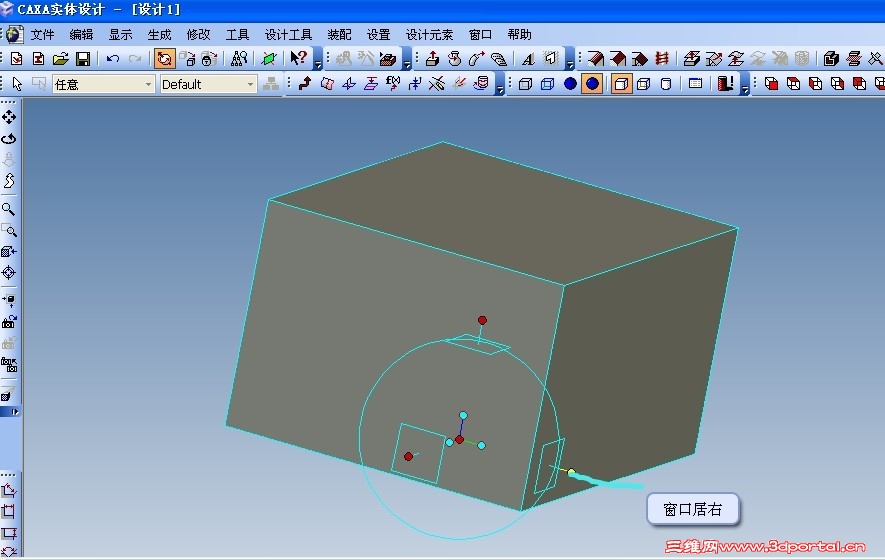Select the pan view cross-arrows tool
The image size is (885, 560).
point(8,117)
